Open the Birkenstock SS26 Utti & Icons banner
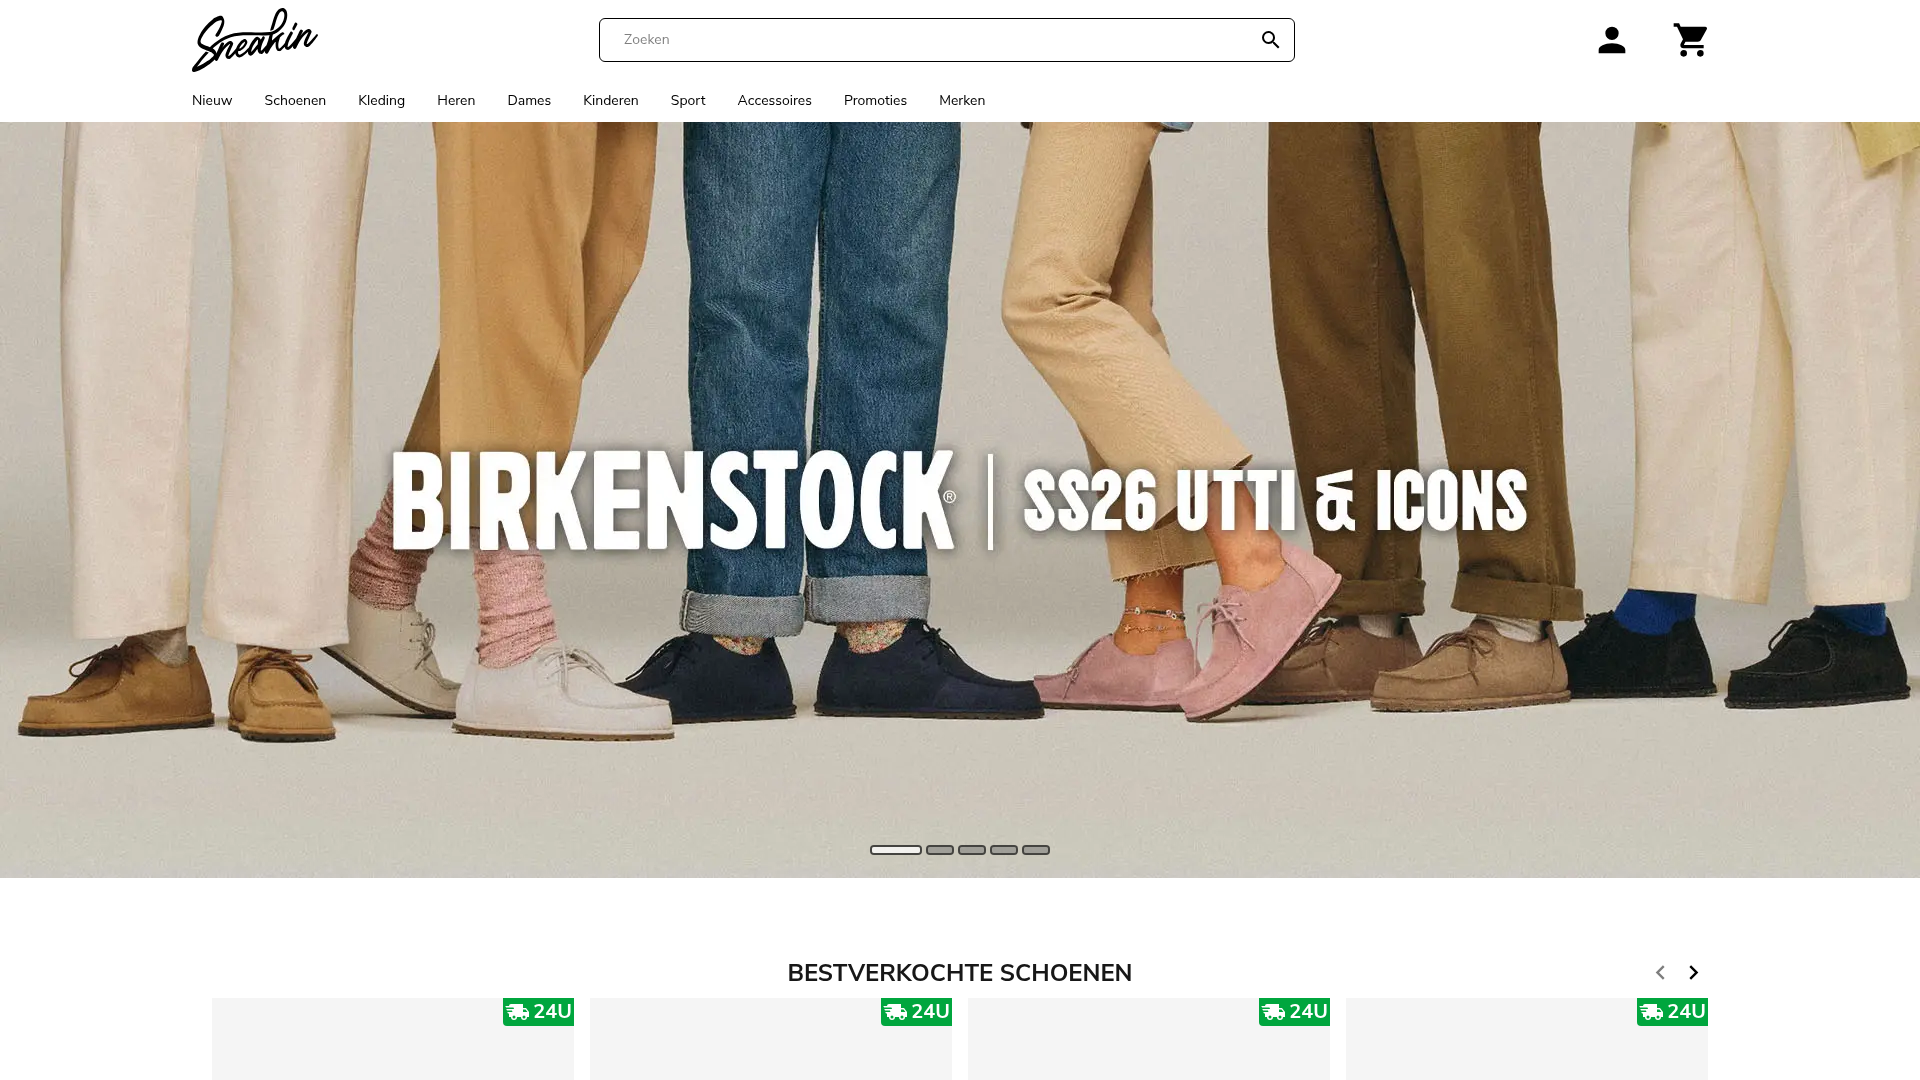 [x=960, y=500]
